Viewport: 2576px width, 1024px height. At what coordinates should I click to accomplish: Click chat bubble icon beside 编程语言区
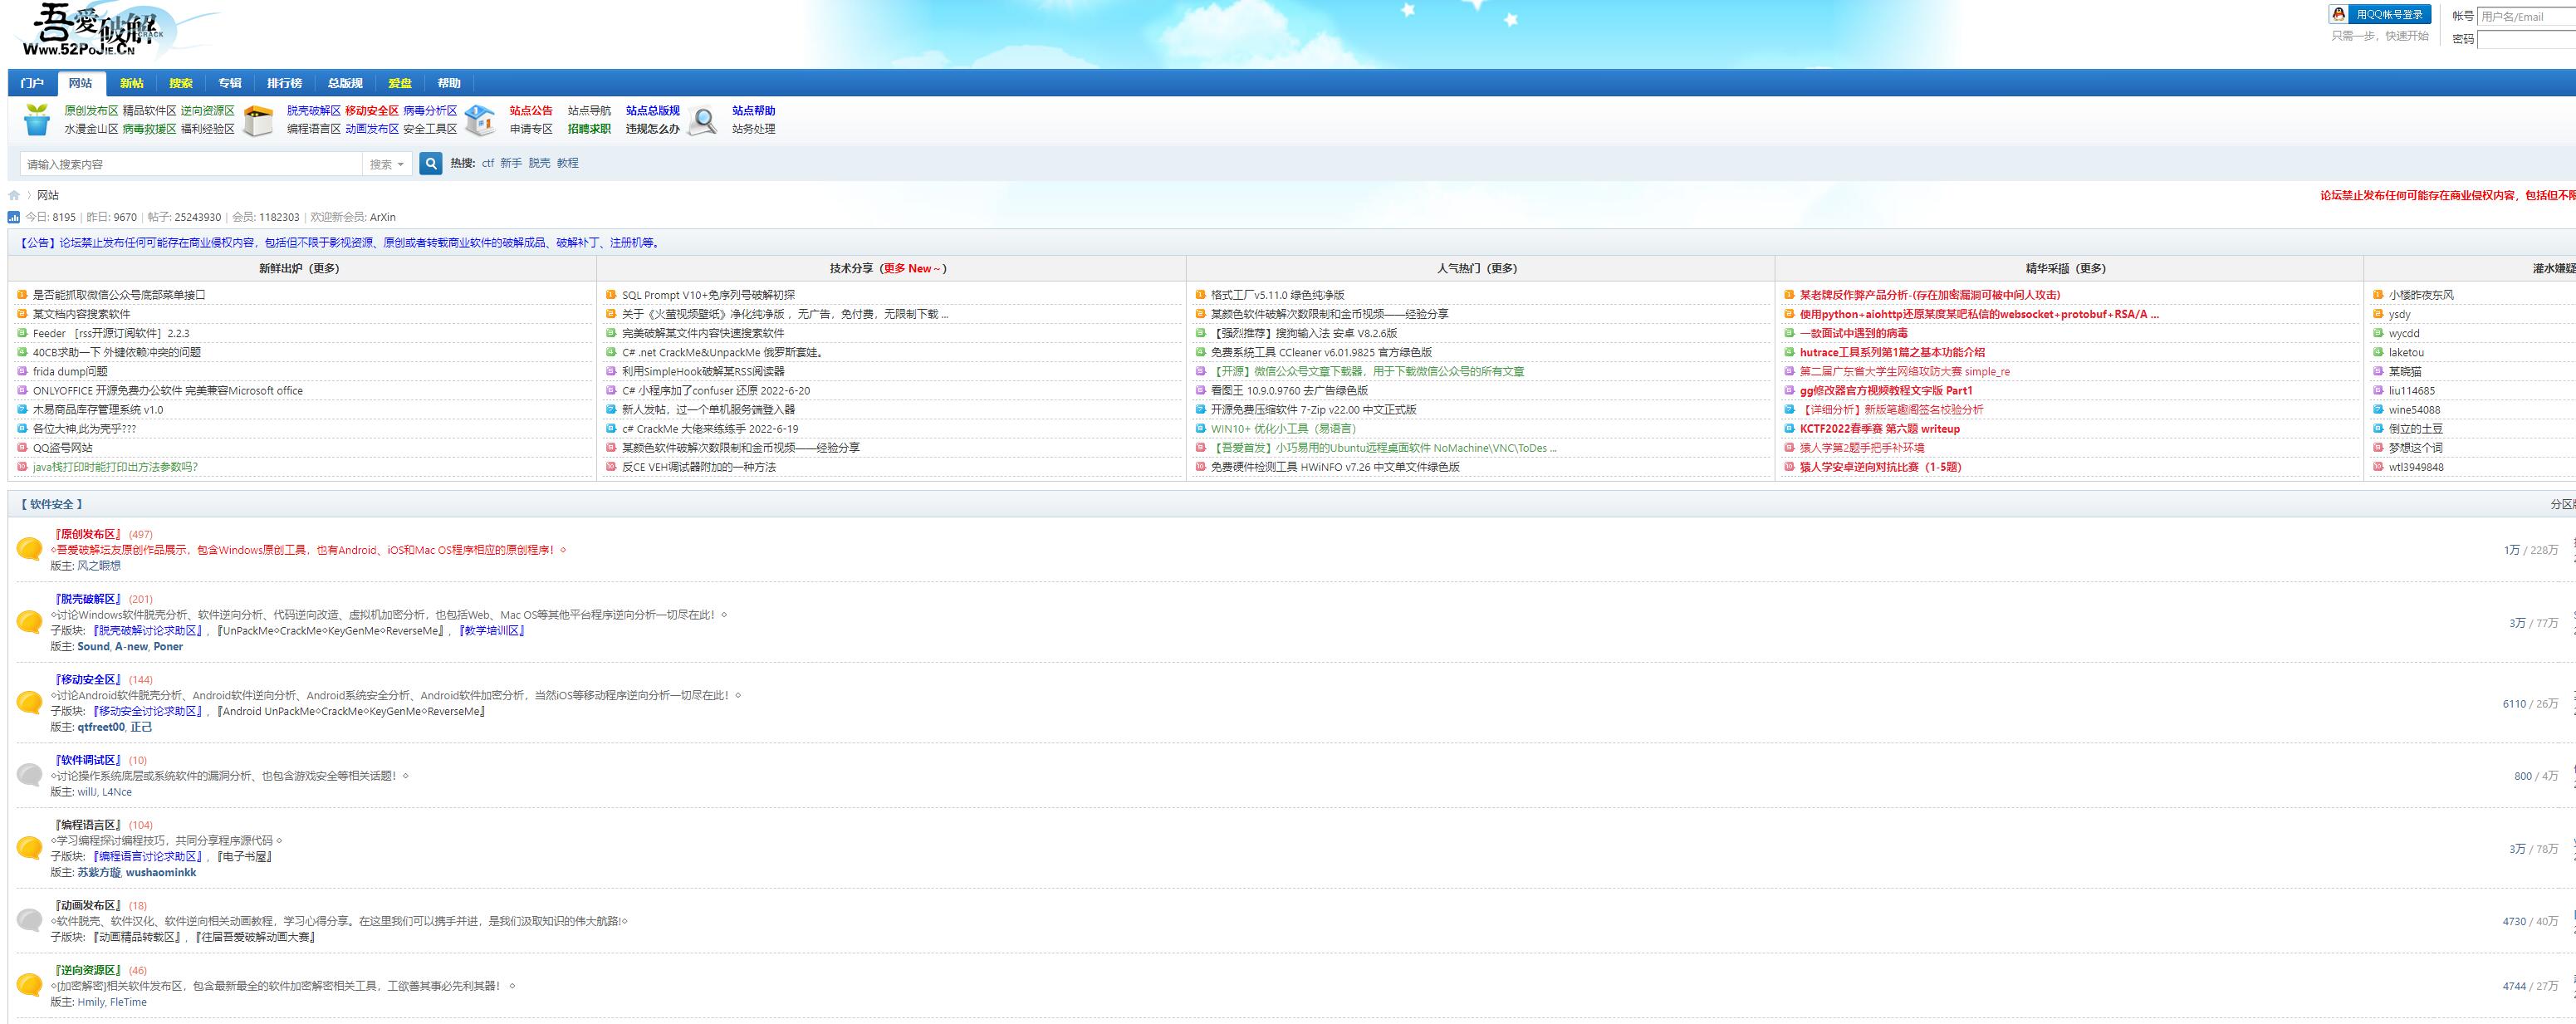(x=29, y=848)
